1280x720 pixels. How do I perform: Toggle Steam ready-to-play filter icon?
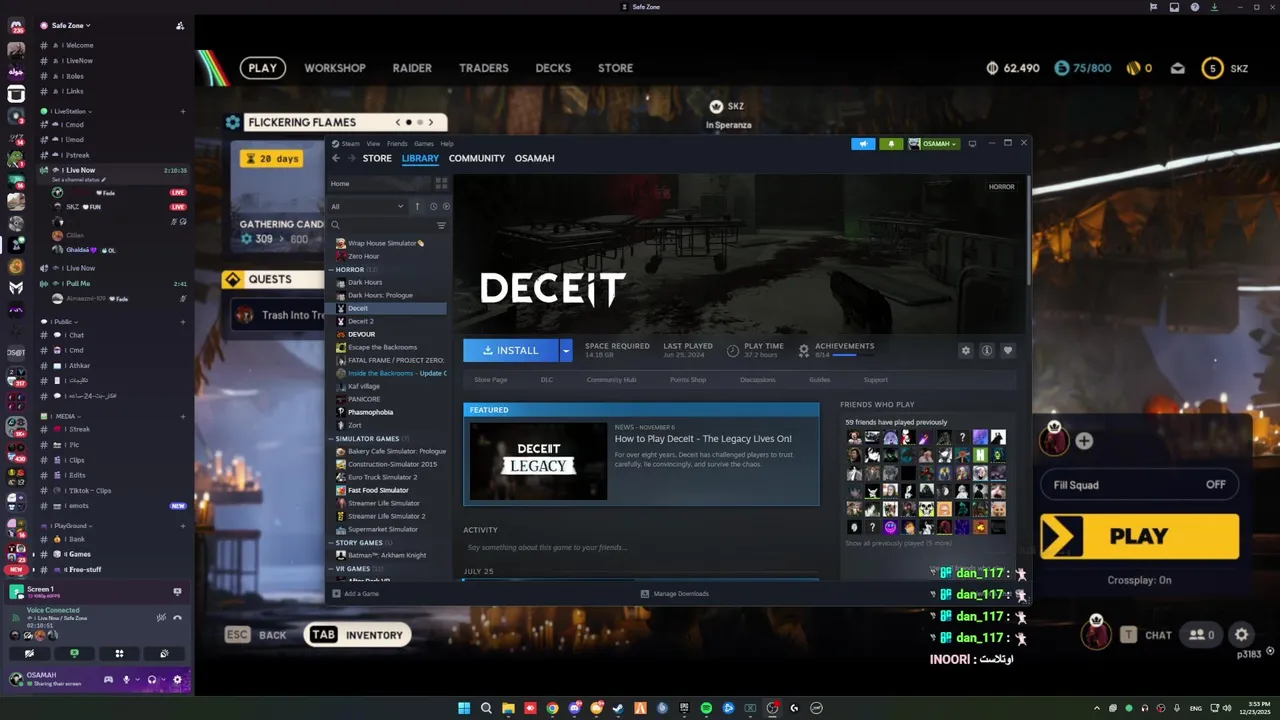446,206
